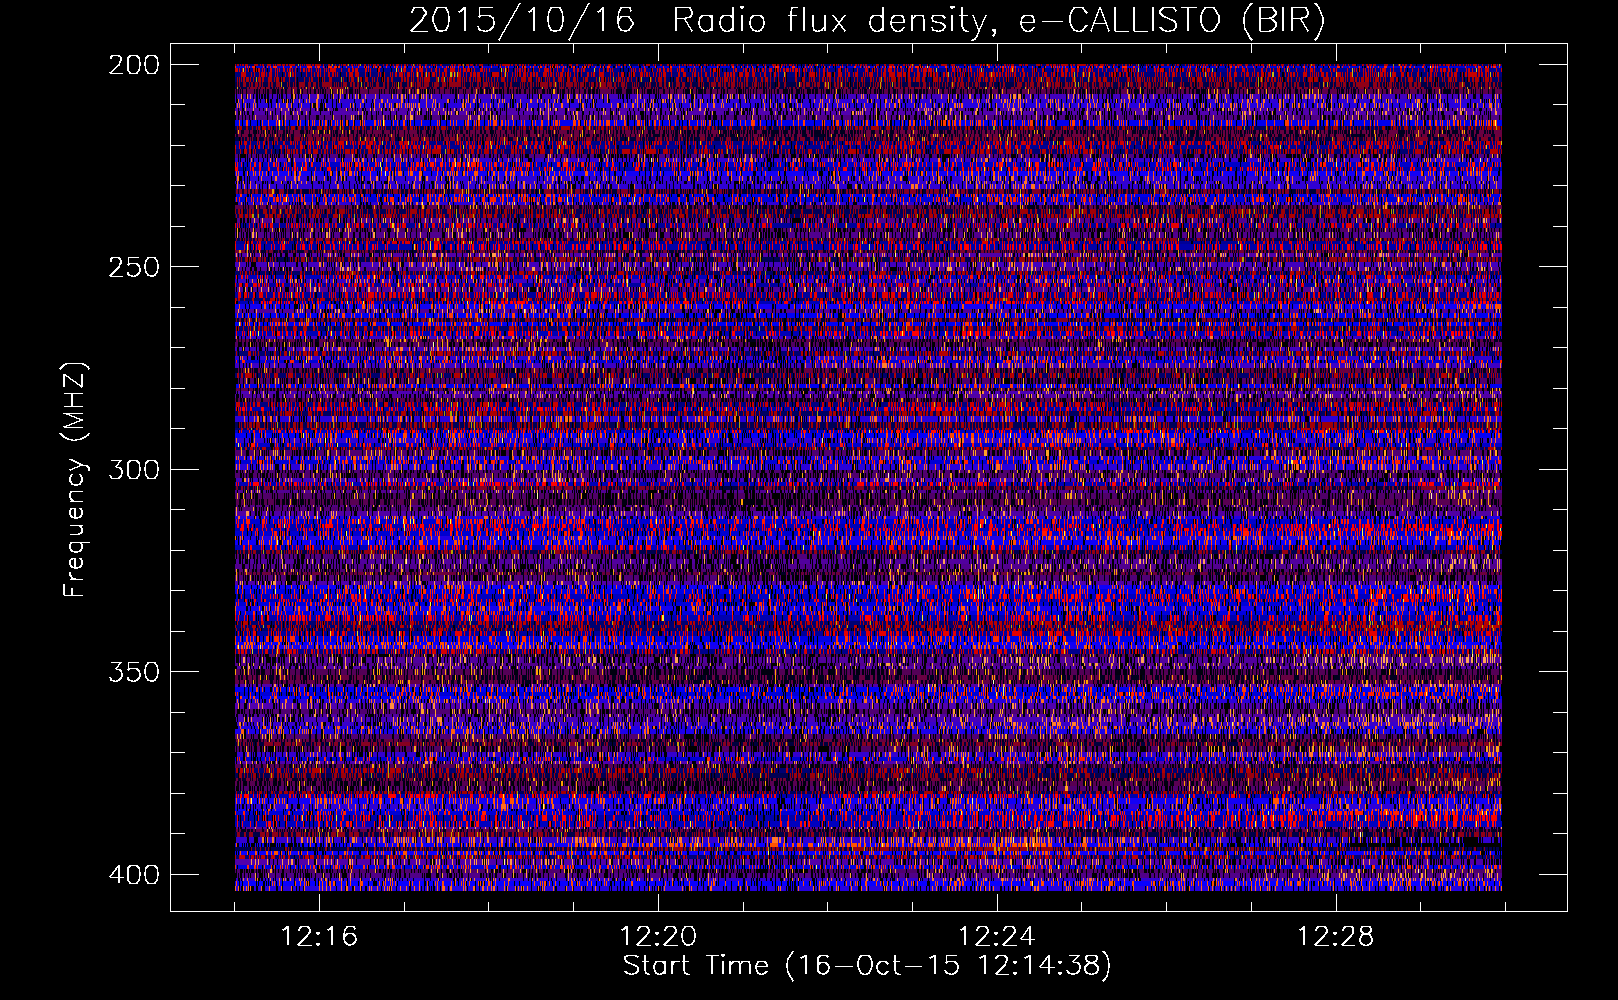Click the '12:28' time axis label
The width and height of the screenshot is (1618, 1000).
tap(1336, 936)
